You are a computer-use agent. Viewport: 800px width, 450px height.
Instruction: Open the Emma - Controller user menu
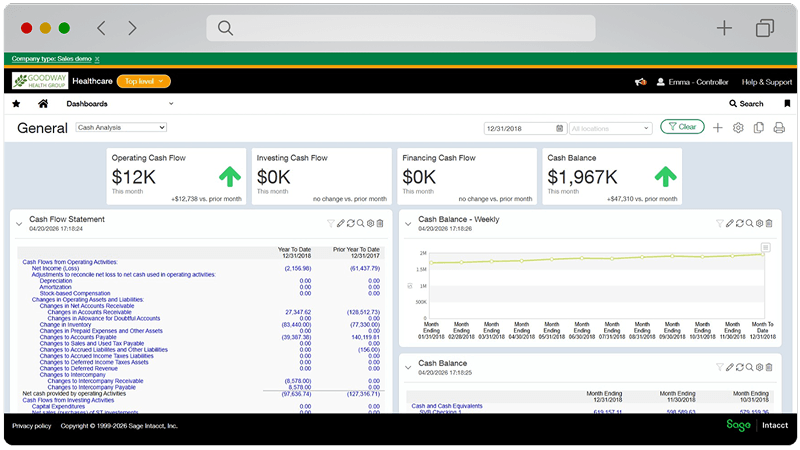pos(692,82)
